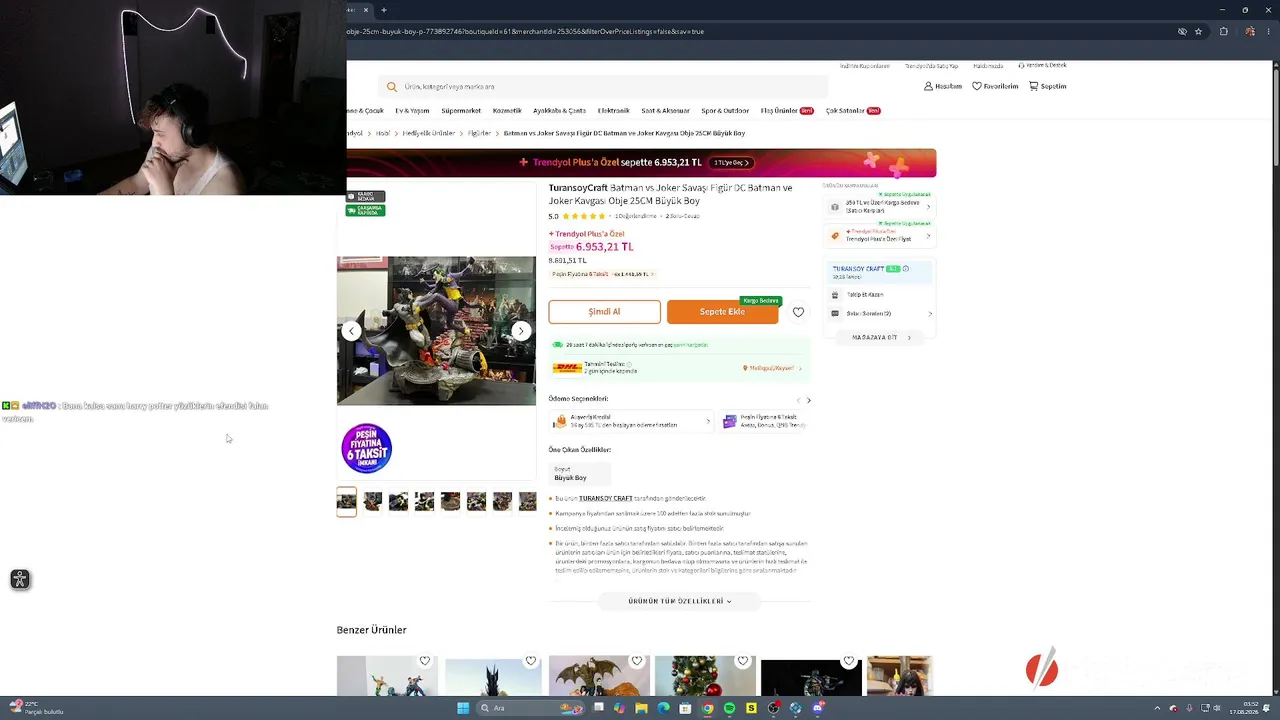The height and width of the screenshot is (720, 1280).
Task: Select the seventh product thumbnail
Action: 502,501
